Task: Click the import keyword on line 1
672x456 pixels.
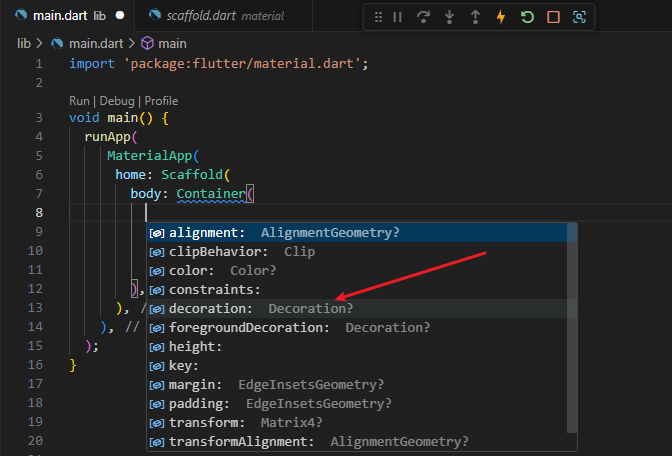Action: (x=92, y=64)
